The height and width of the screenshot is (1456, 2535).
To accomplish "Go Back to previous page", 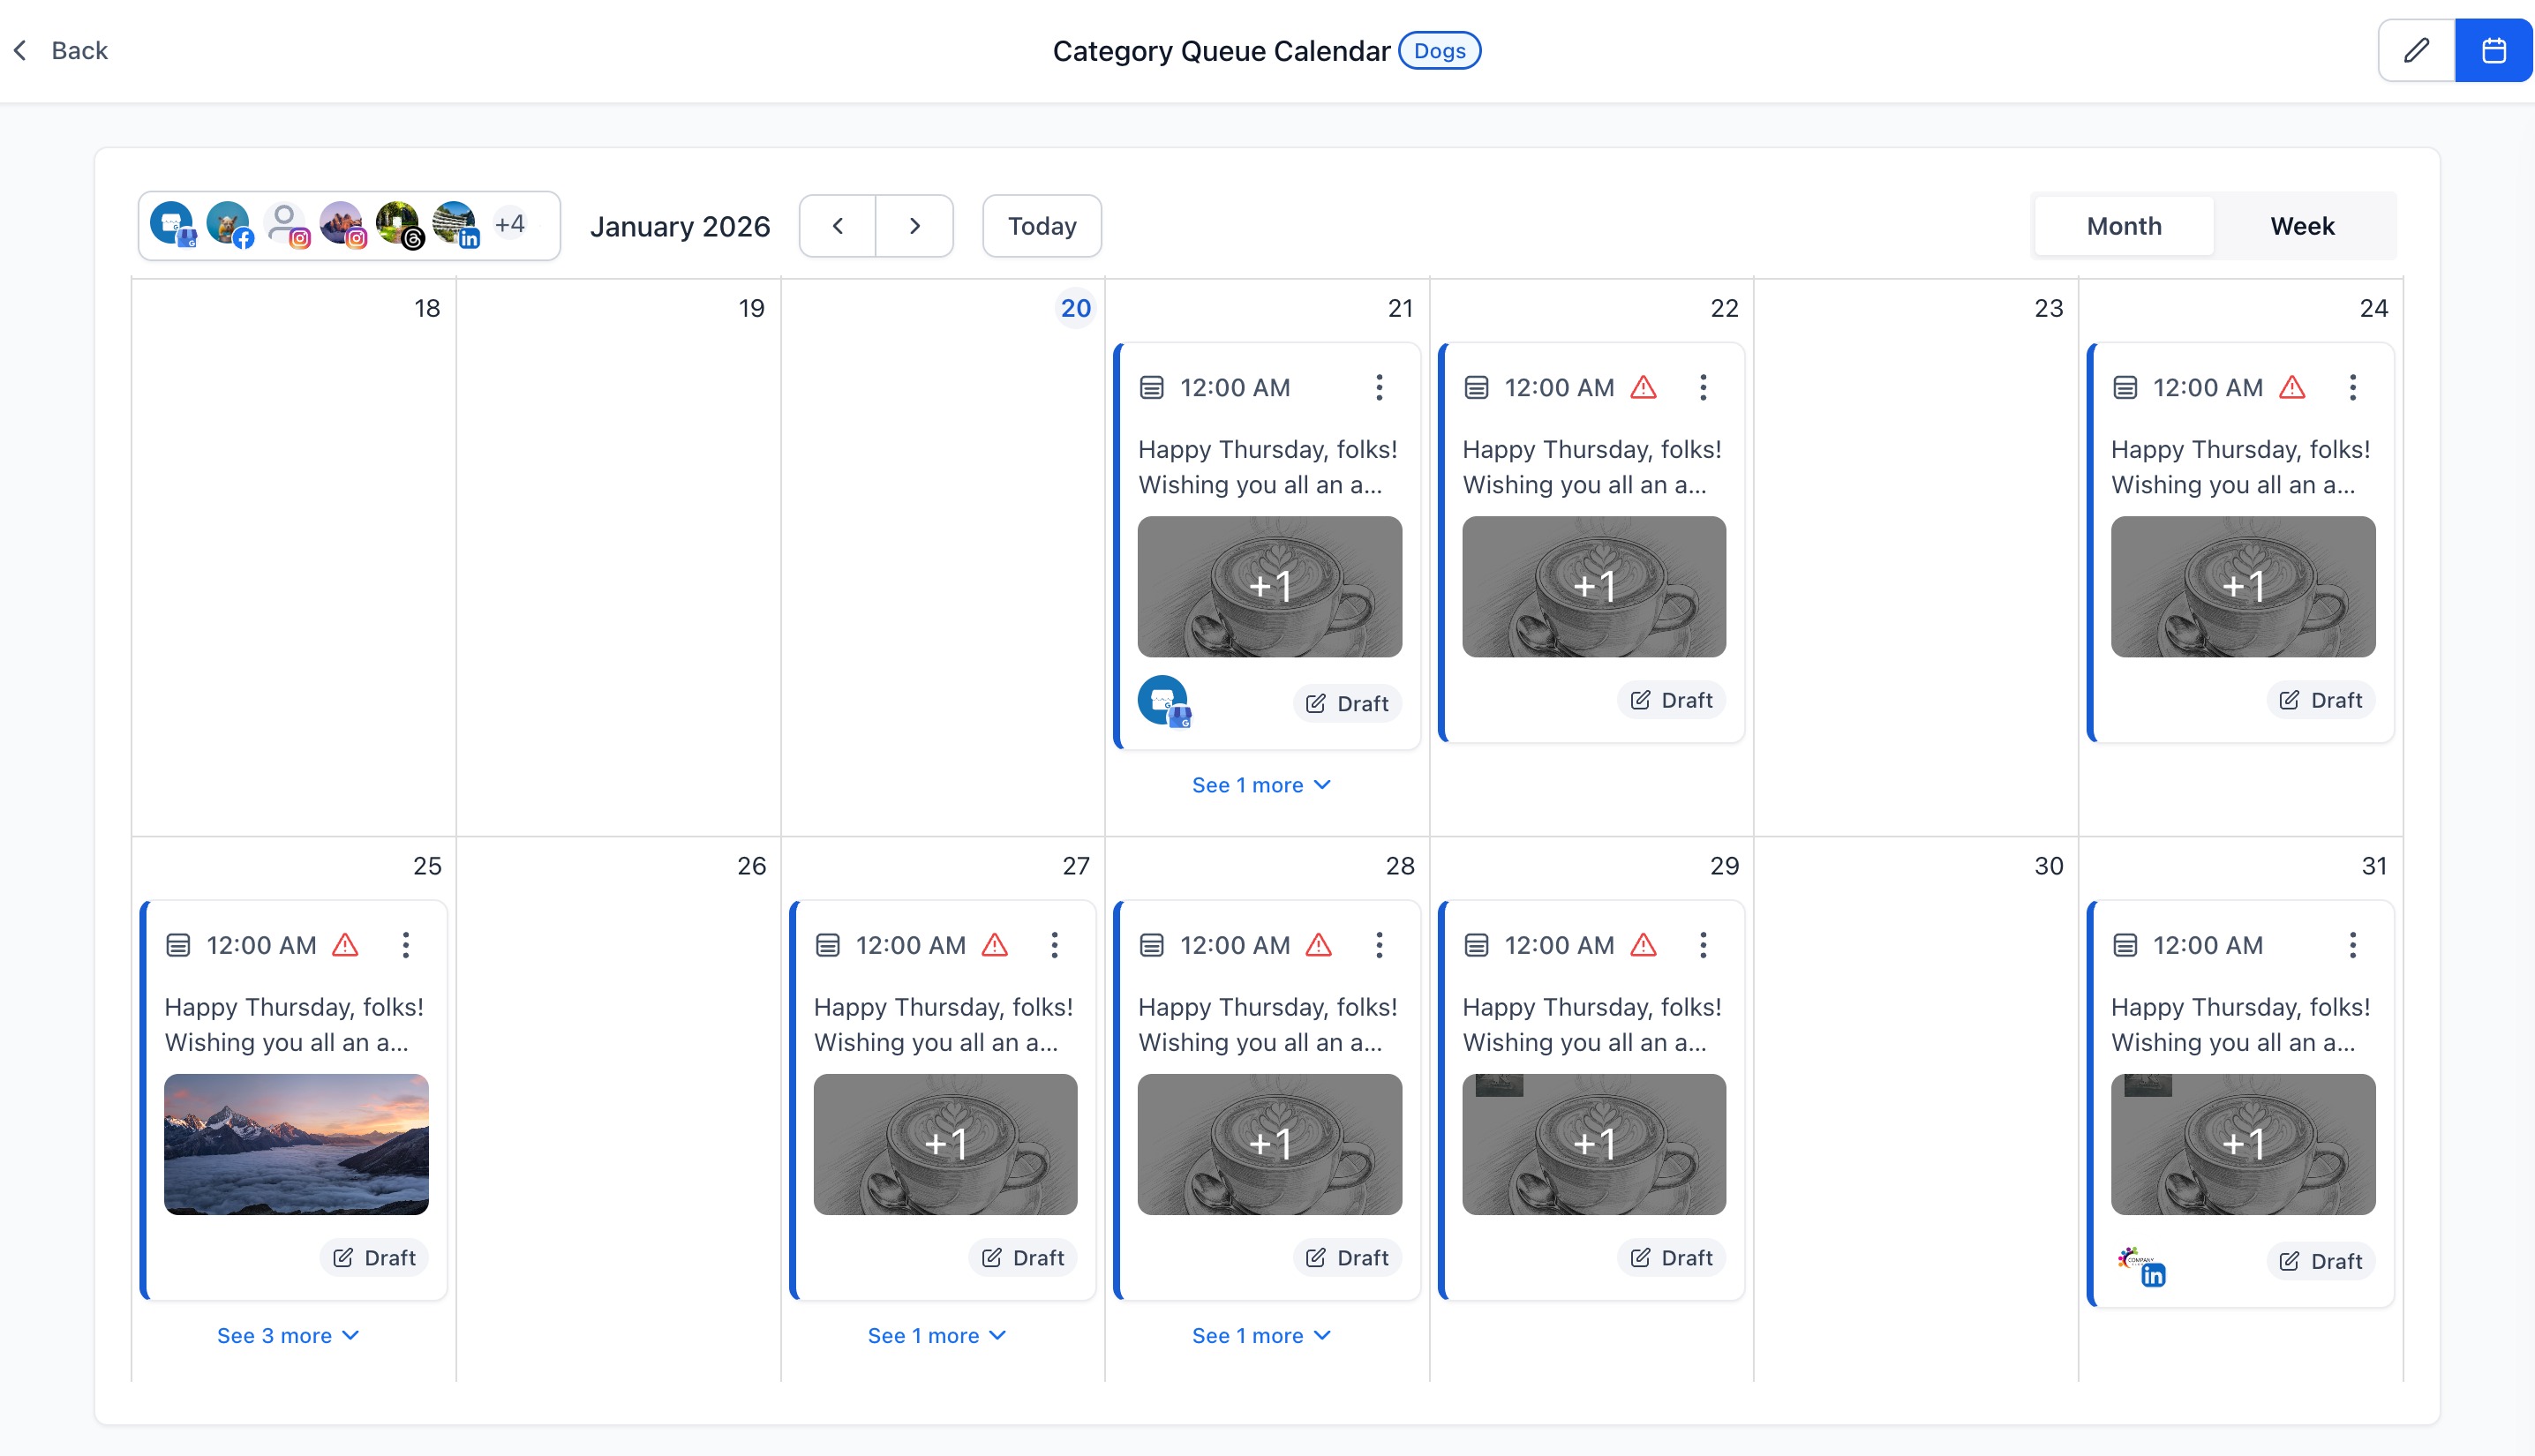I will pos(61,50).
